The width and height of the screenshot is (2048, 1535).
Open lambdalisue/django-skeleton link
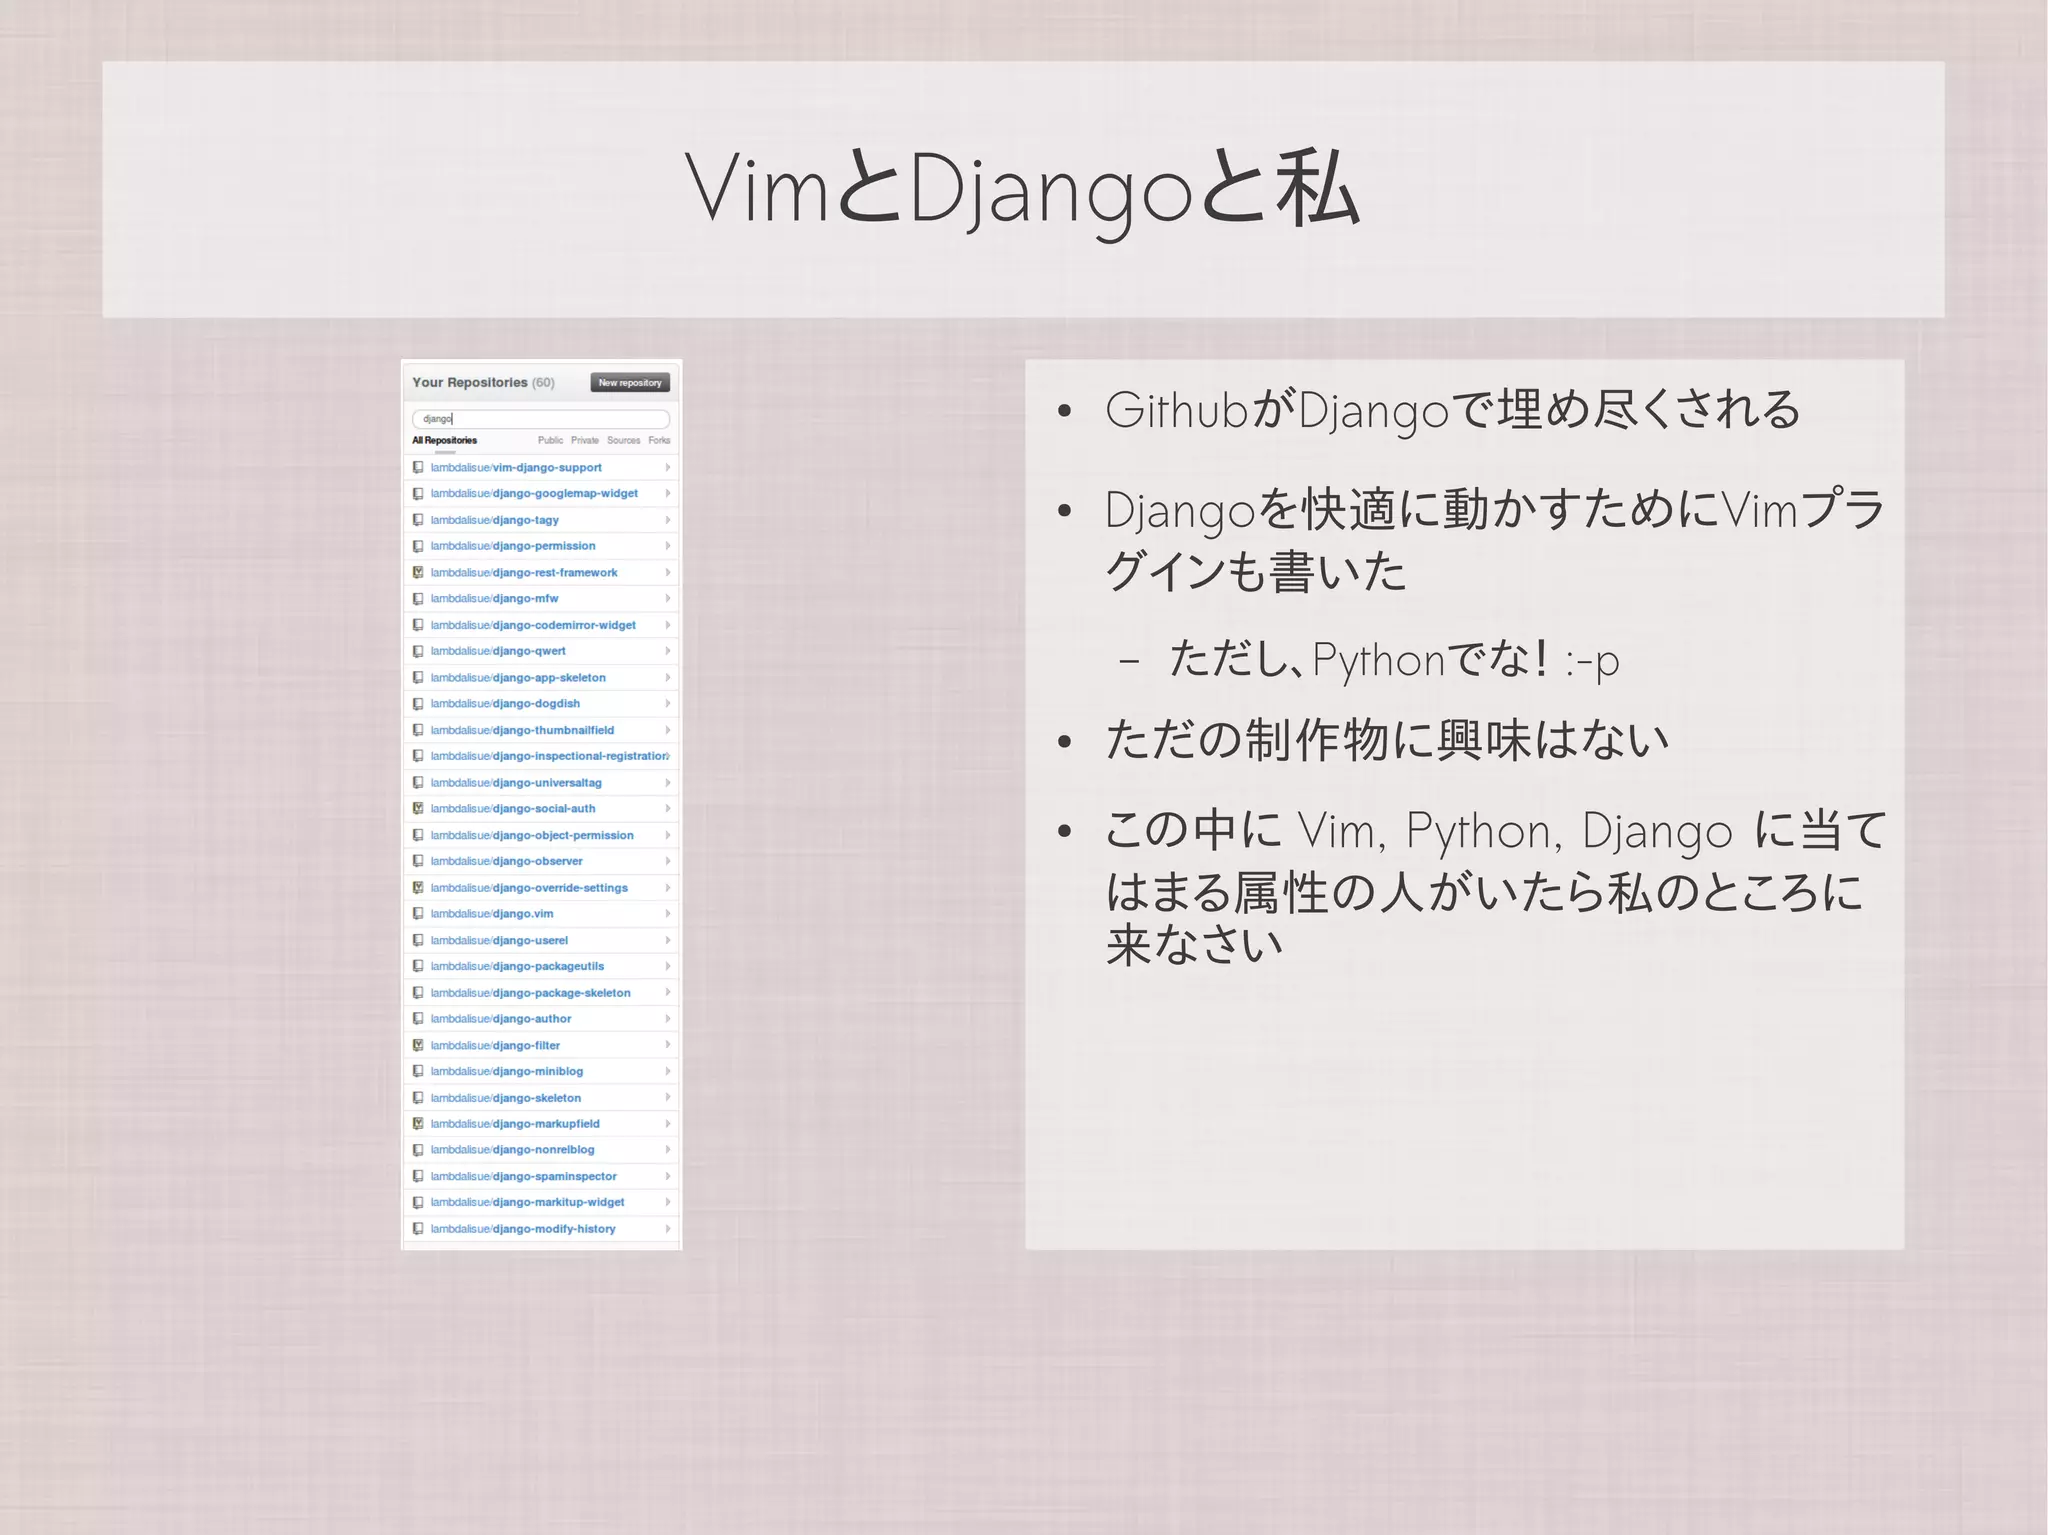click(505, 1097)
